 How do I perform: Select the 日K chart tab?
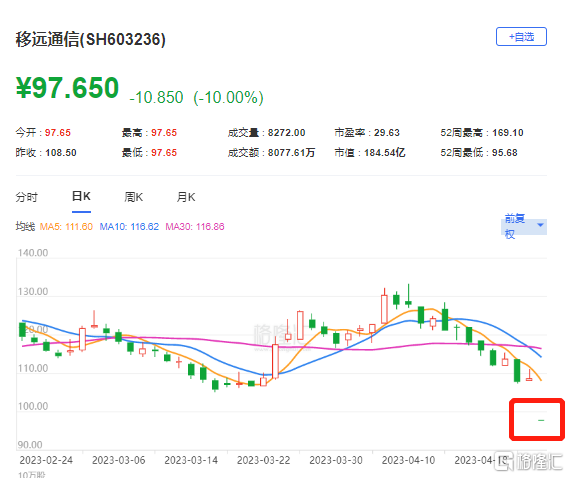[x=81, y=196]
